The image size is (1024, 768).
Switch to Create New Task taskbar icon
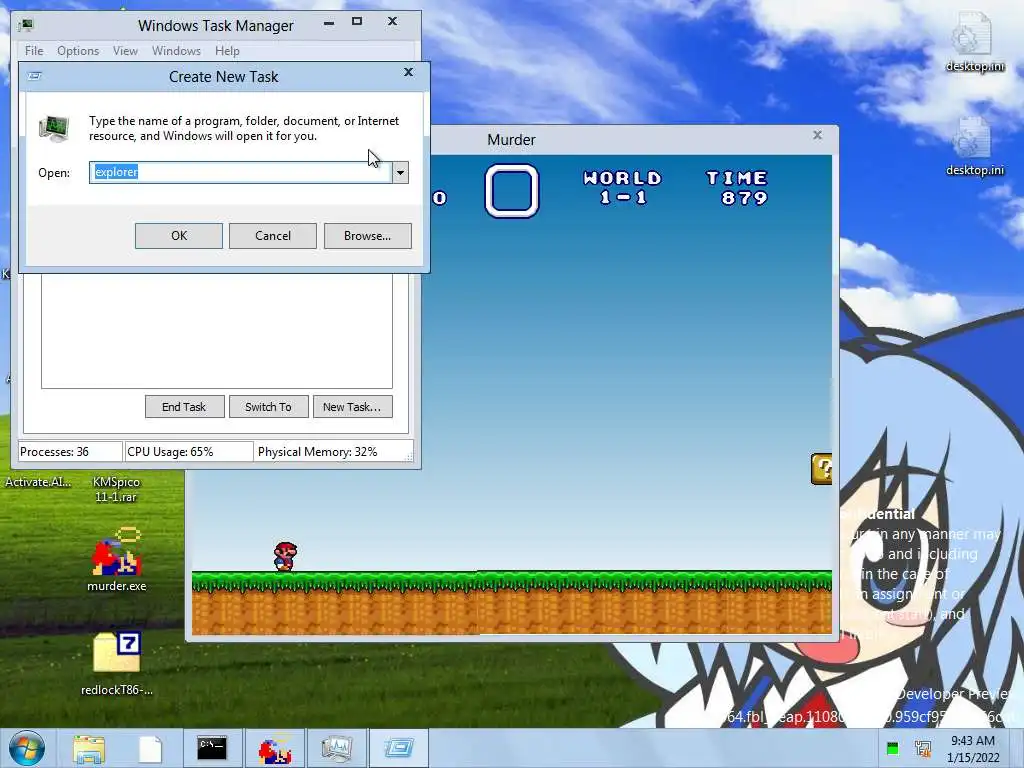398,749
